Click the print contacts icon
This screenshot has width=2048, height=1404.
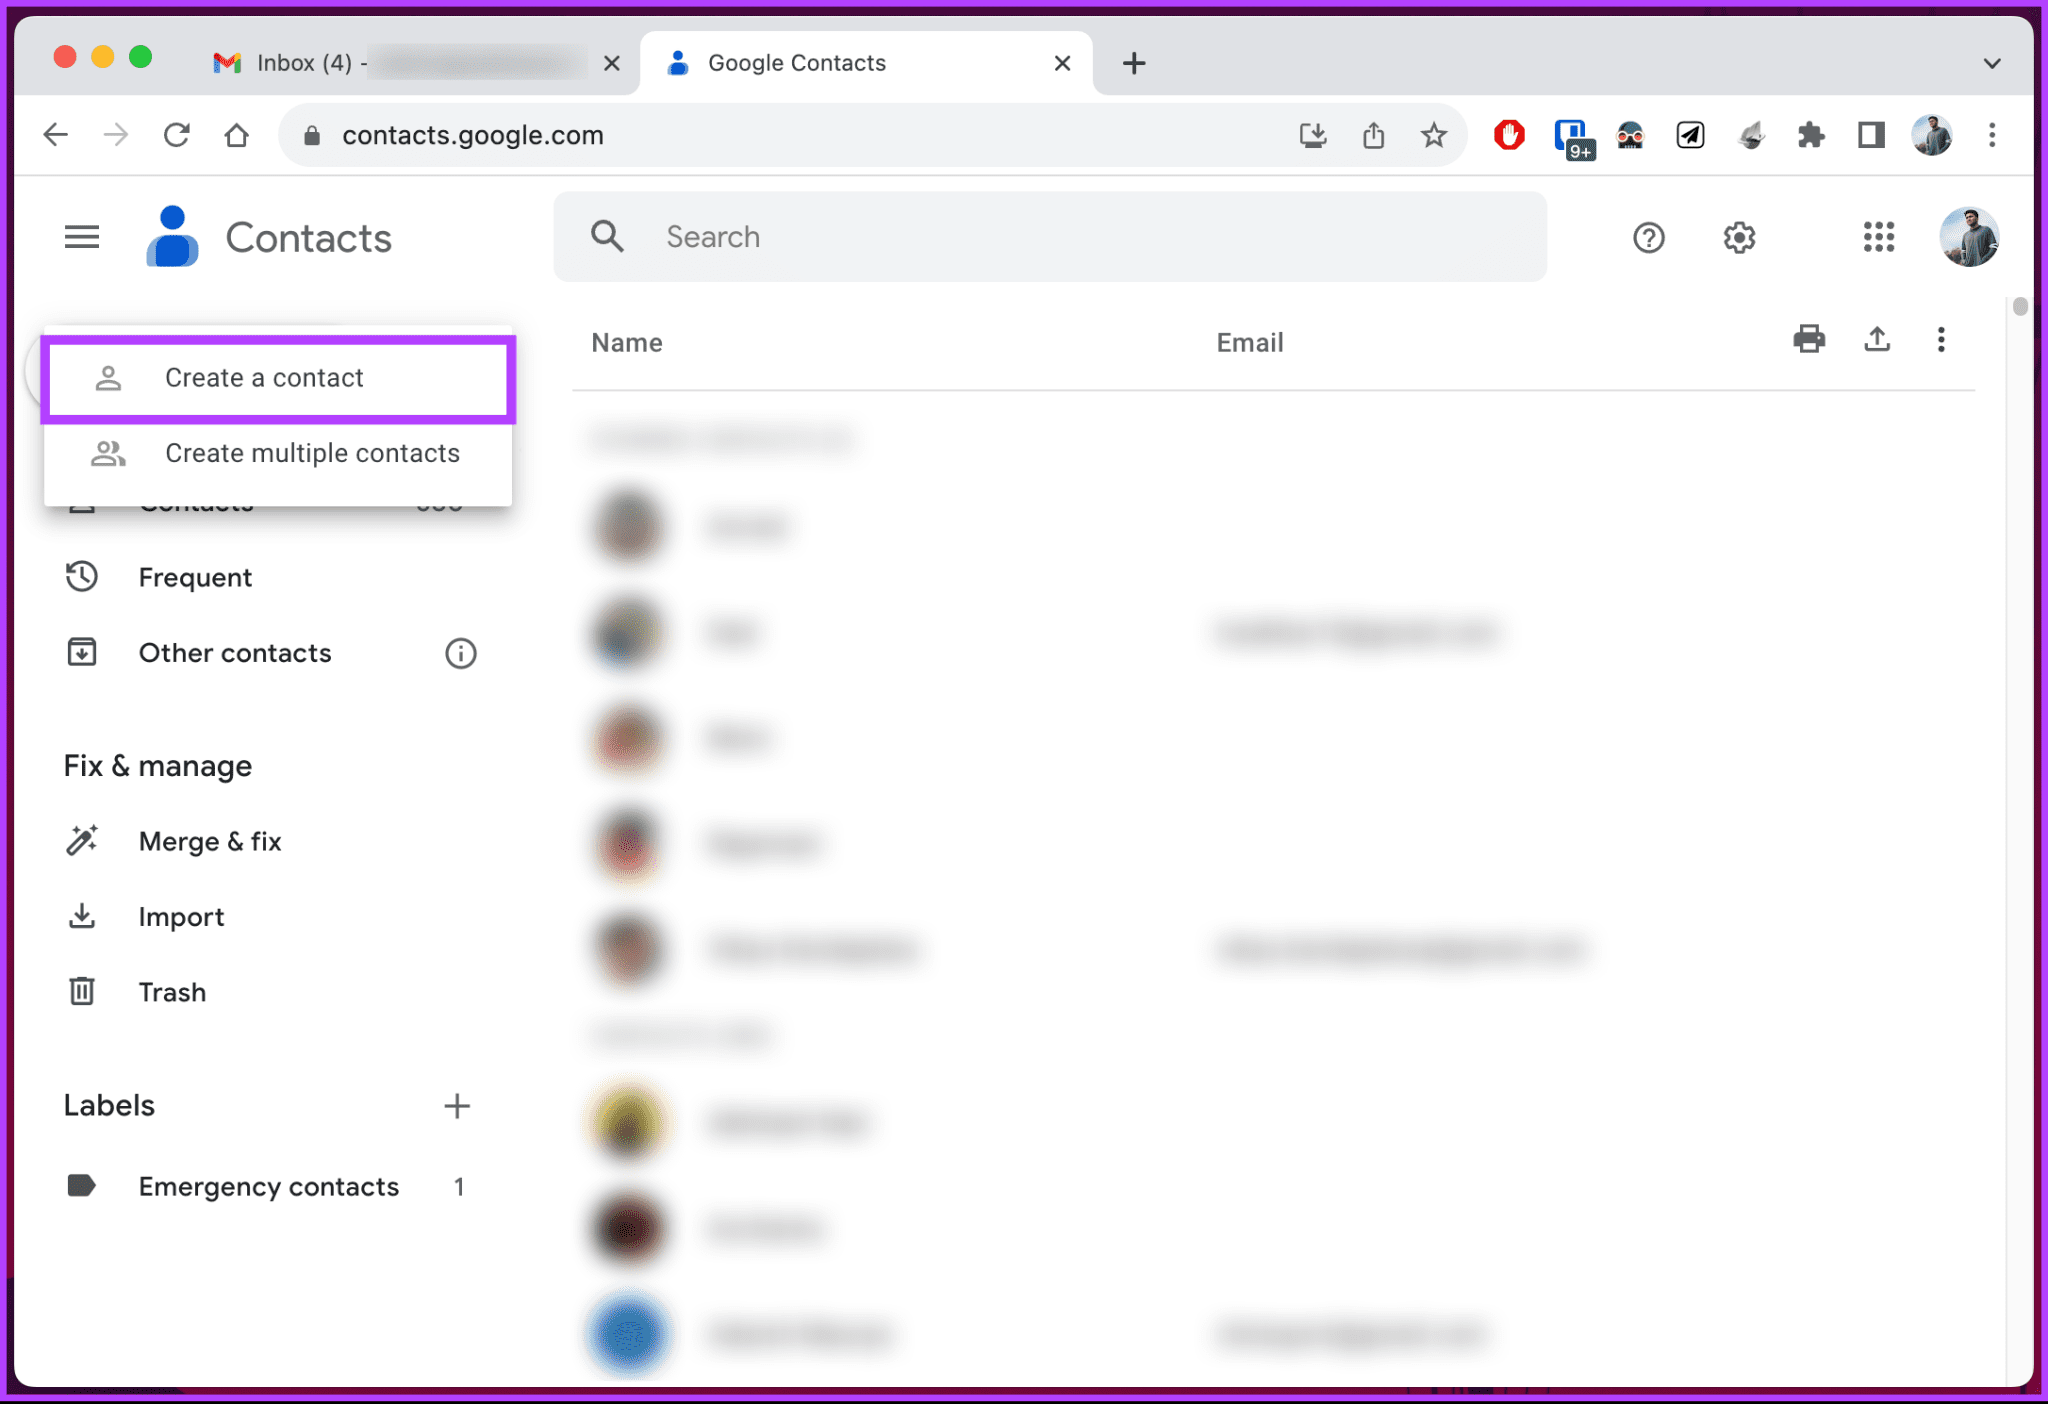point(1808,340)
